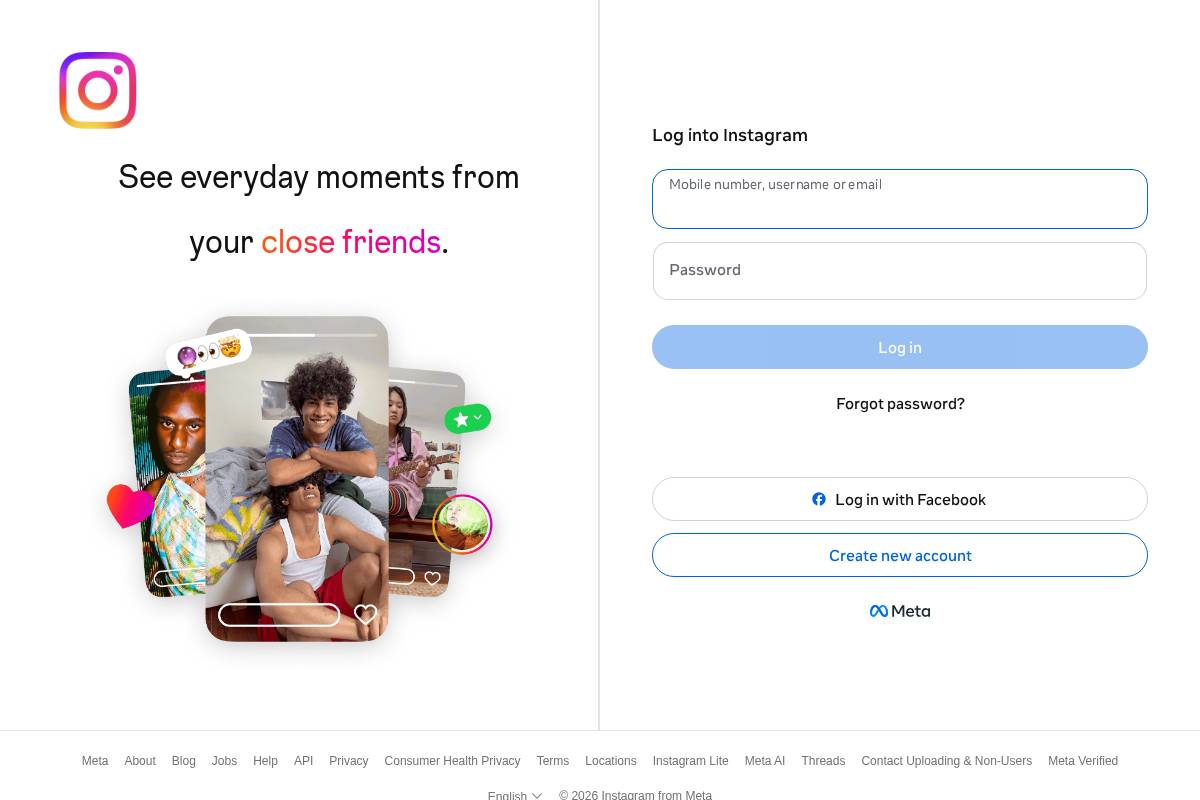The width and height of the screenshot is (1200, 800).
Task: Click into the Password field
Action: (900, 271)
